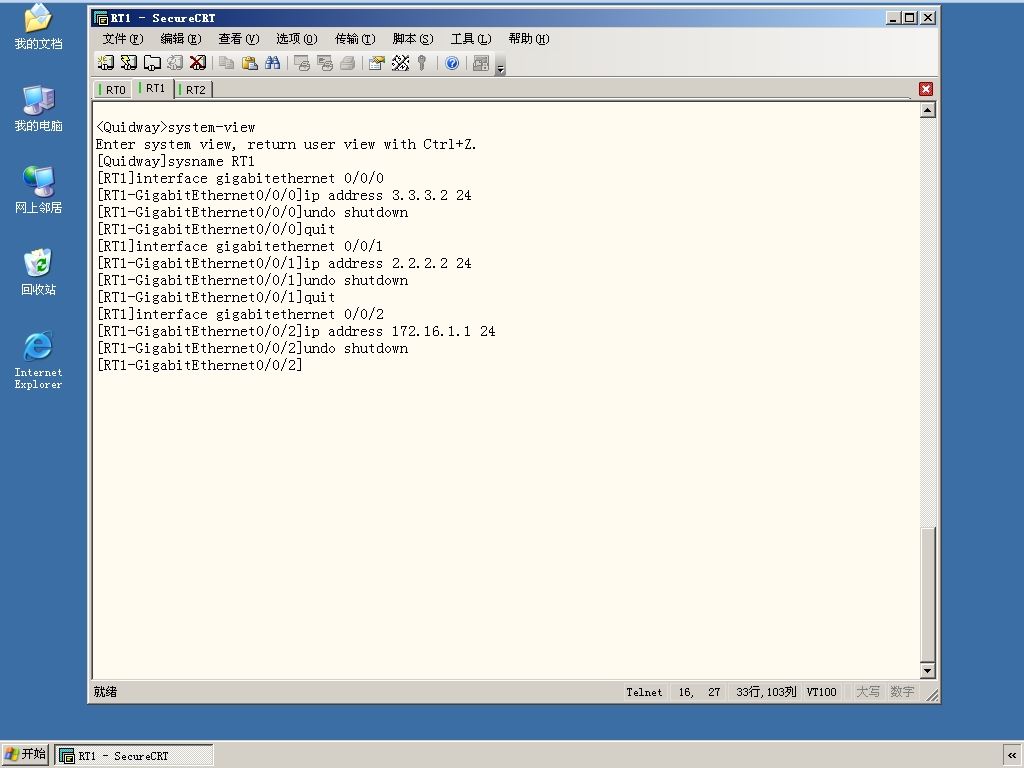1024x768 pixels.
Task: Select the RT1 session tab
Action: tap(153, 88)
